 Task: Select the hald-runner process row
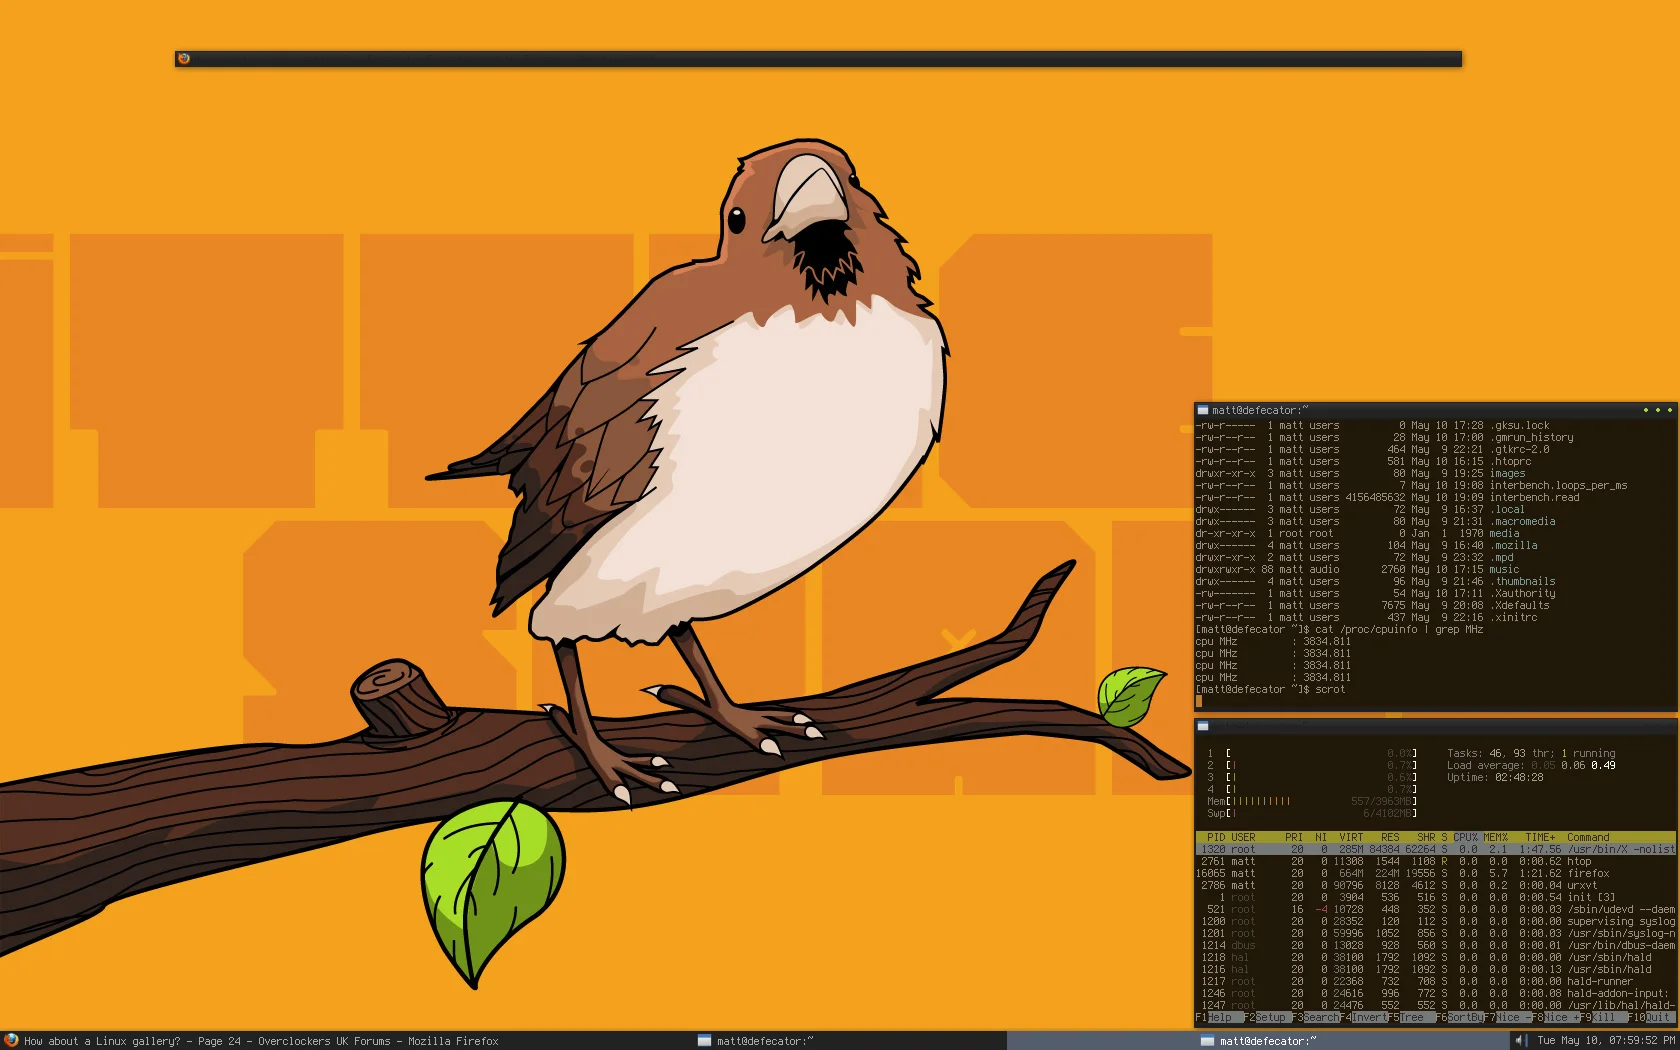click(1435, 981)
